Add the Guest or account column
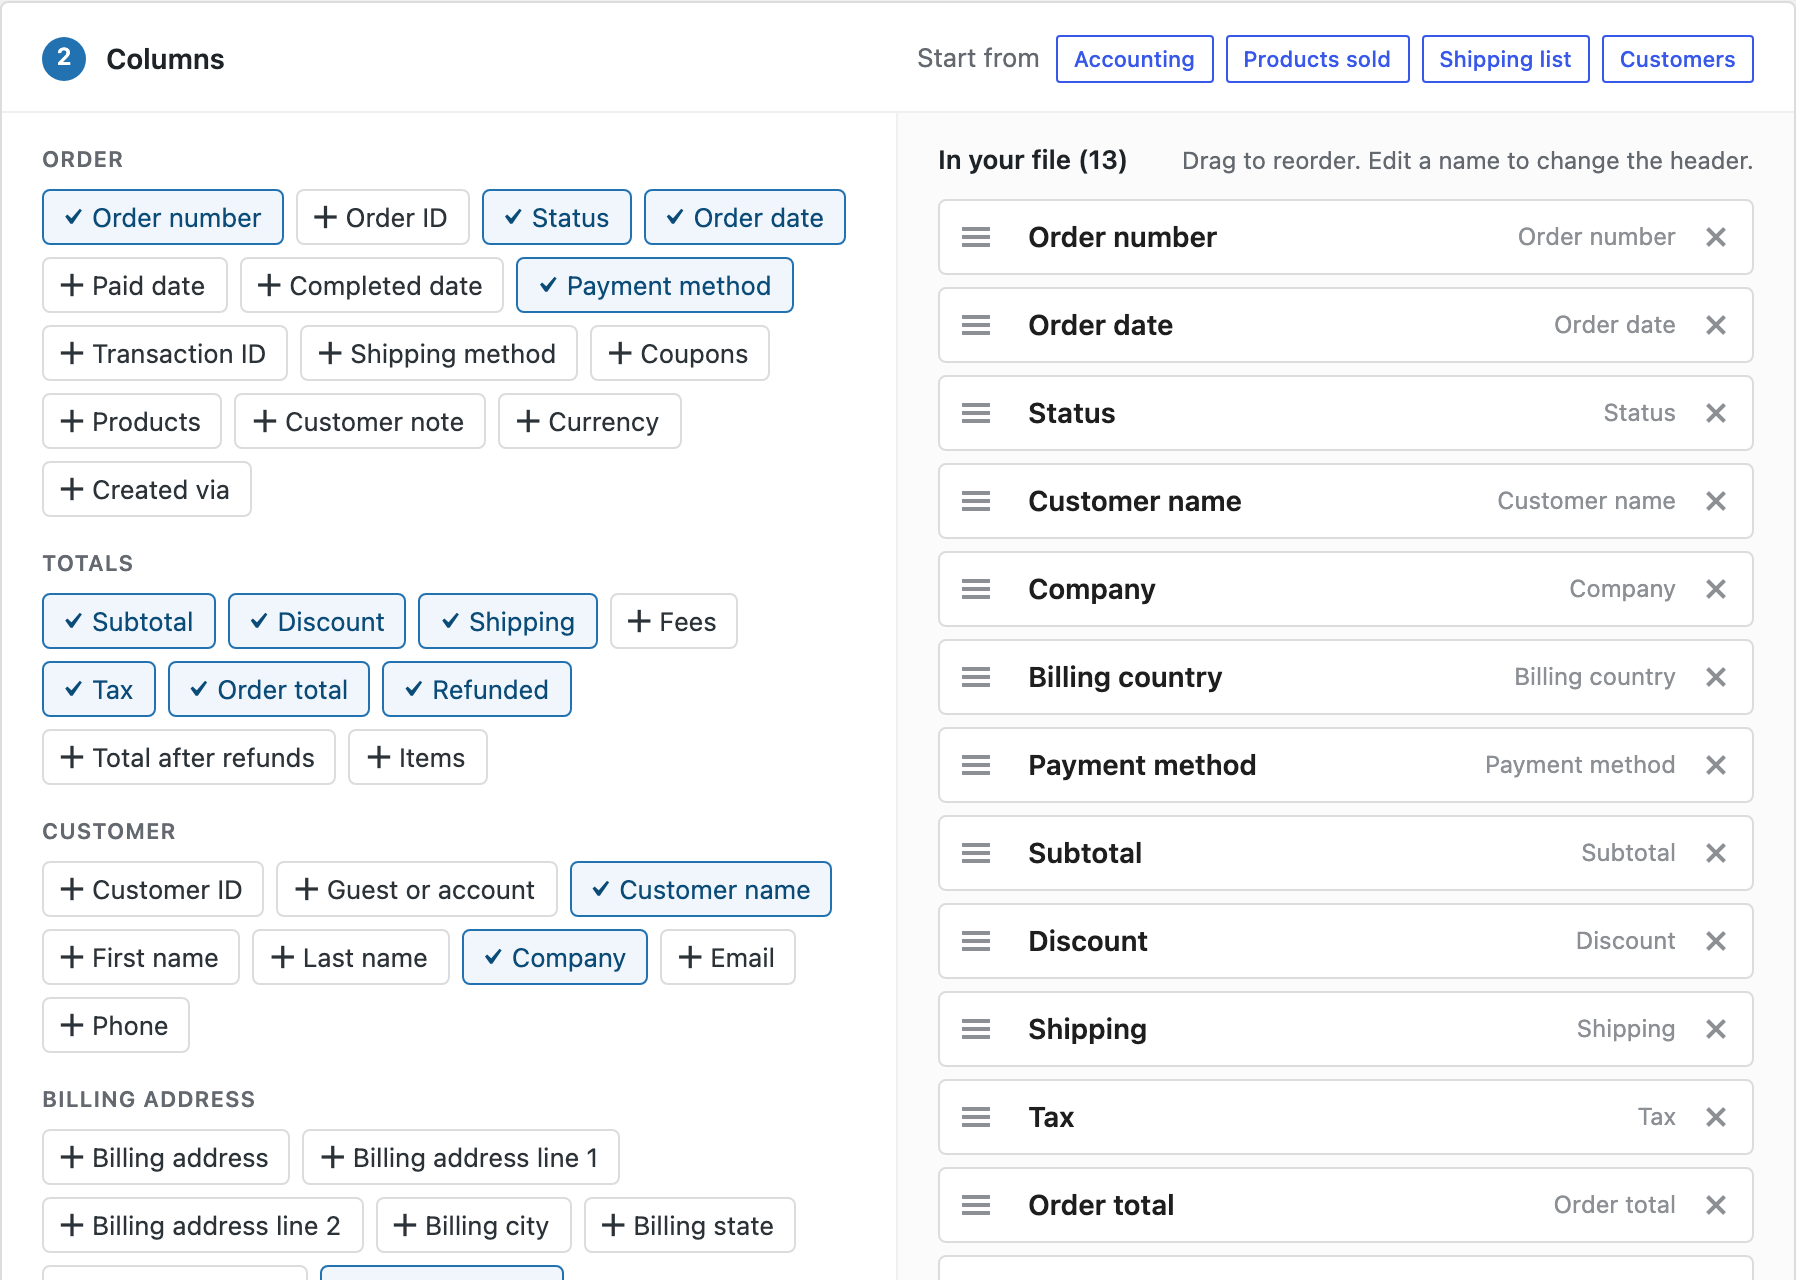Screen dimensions: 1796x1280 [x=417, y=889]
